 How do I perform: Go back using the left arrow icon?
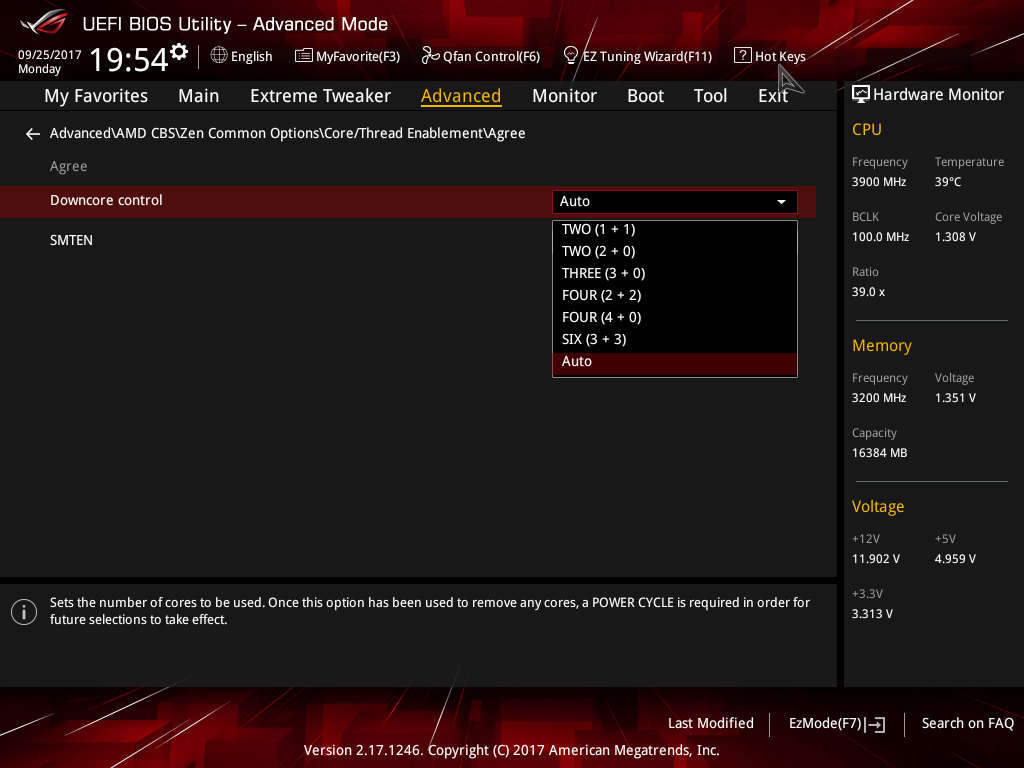coord(33,134)
